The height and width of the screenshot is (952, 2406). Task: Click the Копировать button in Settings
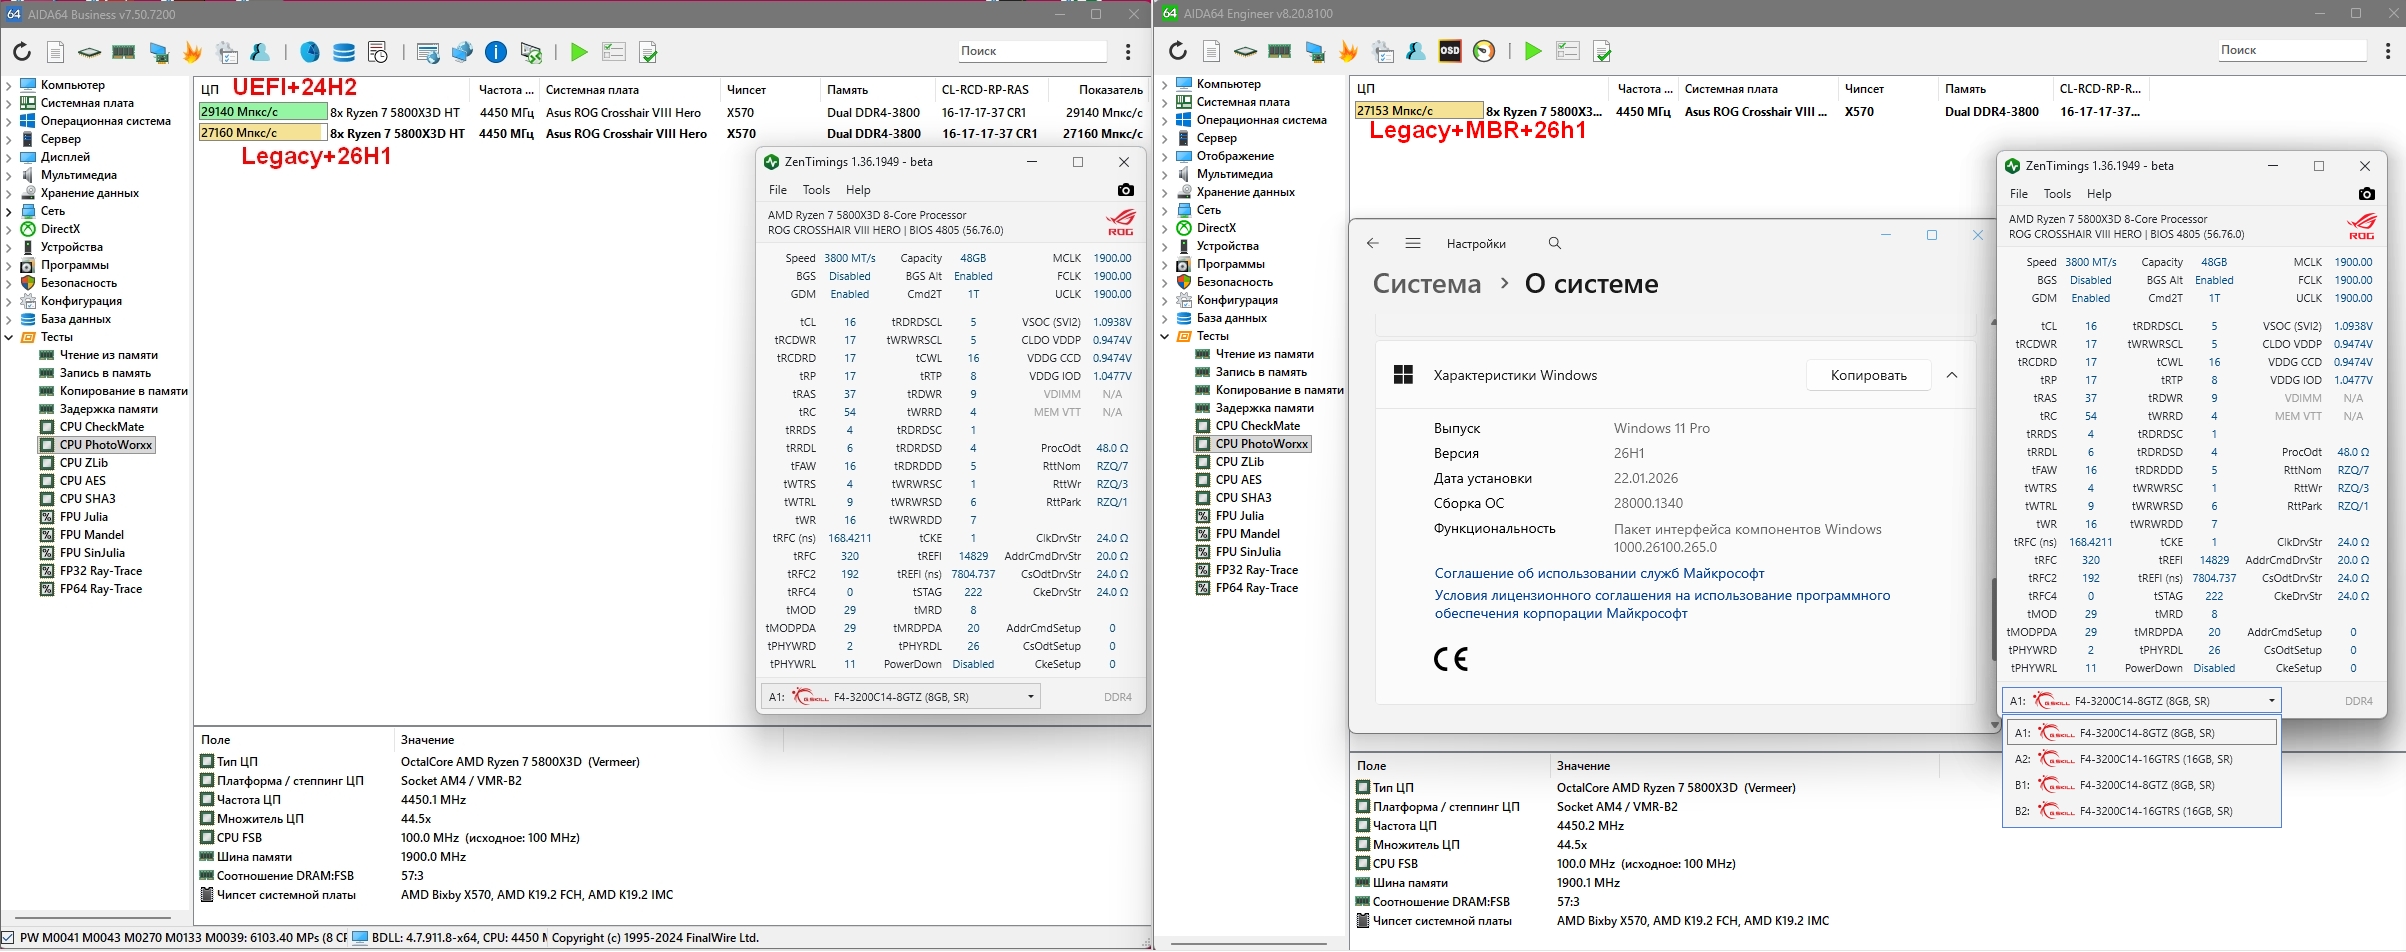point(1868,375)
